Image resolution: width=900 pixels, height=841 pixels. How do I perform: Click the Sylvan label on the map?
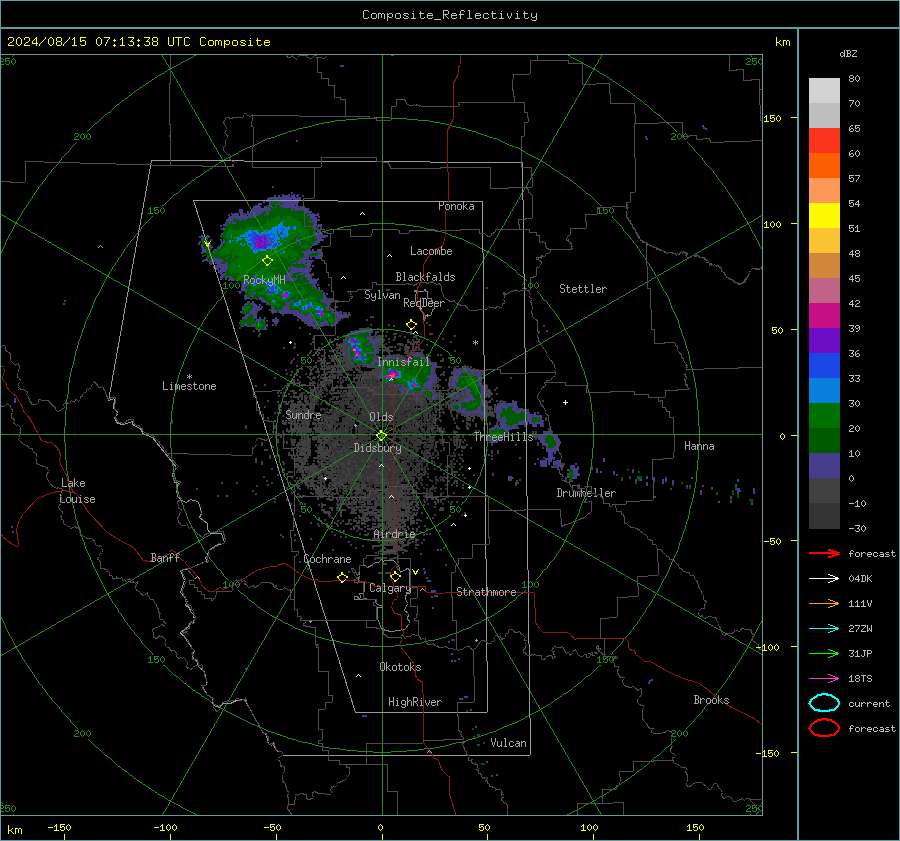382,295
